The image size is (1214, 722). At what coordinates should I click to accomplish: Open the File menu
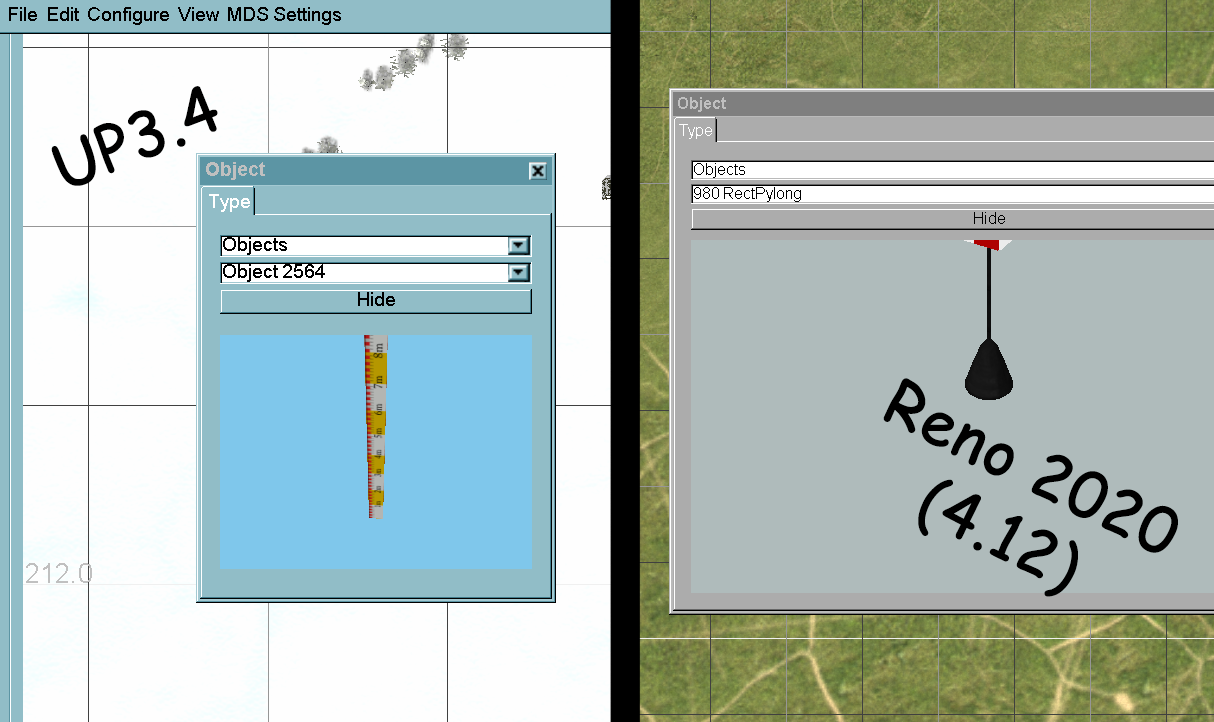coord(23,15)
